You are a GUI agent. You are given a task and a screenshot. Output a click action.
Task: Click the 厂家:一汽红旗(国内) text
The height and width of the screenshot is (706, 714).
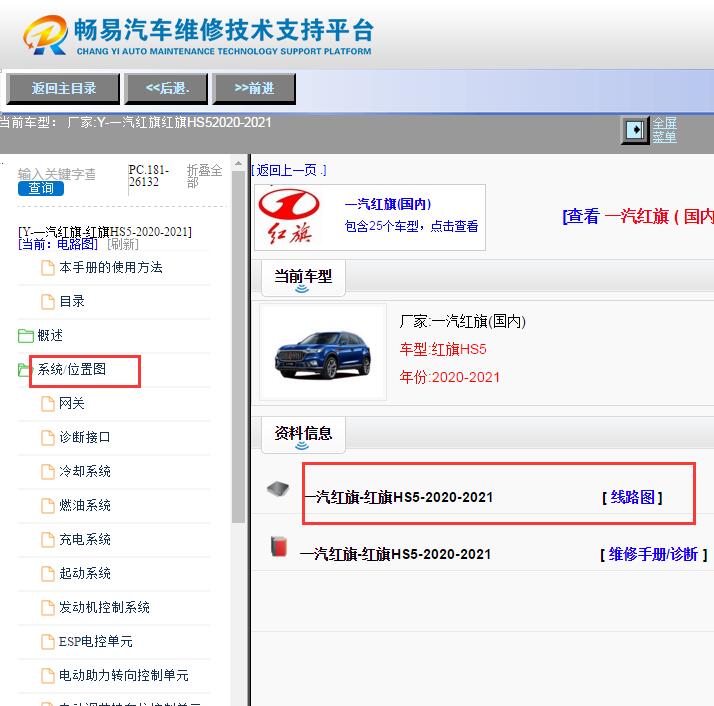pyautogui.click(x=463, y=322)
